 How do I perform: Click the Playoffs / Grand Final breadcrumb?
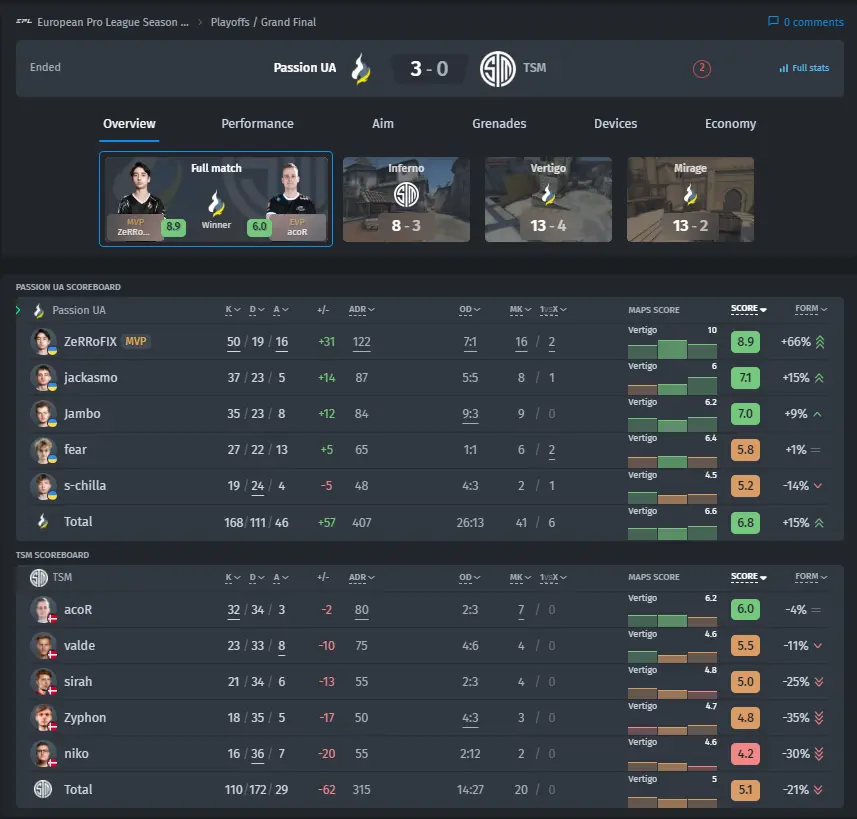point(263,22)
